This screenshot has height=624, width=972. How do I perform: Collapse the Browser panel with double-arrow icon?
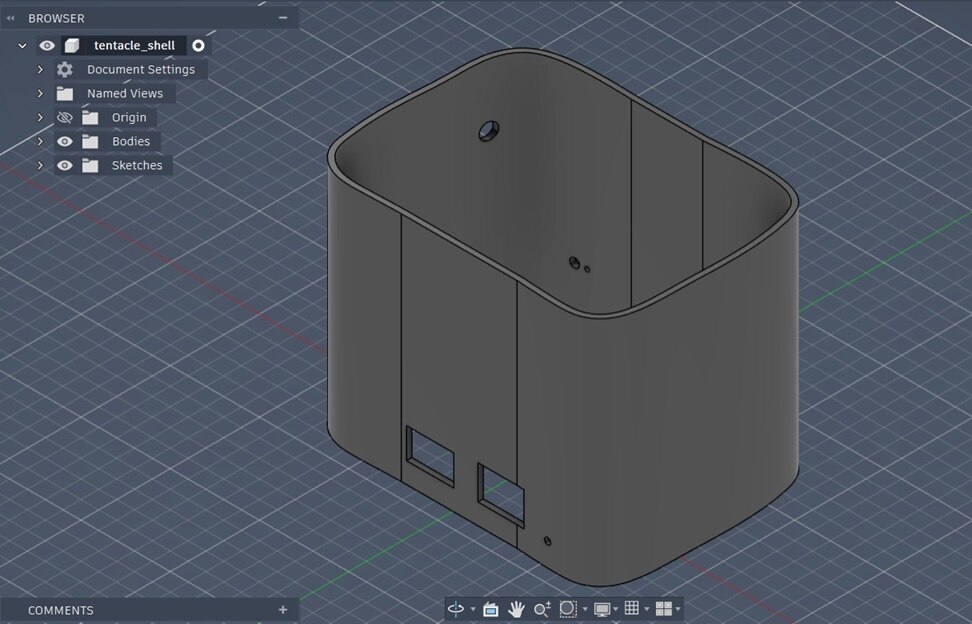tap(10, 19)
